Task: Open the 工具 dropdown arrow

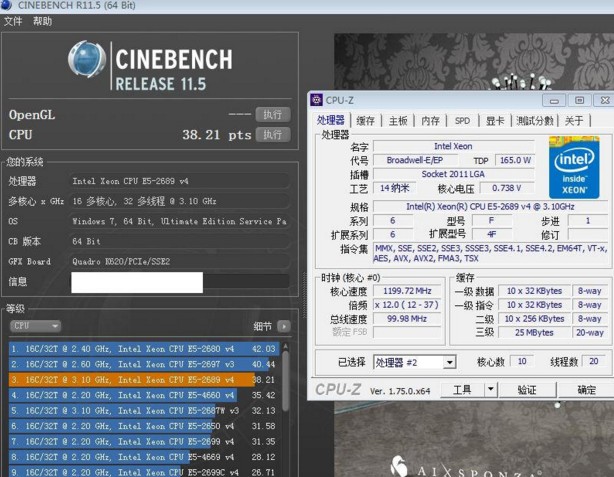Action: coord(491,390)
